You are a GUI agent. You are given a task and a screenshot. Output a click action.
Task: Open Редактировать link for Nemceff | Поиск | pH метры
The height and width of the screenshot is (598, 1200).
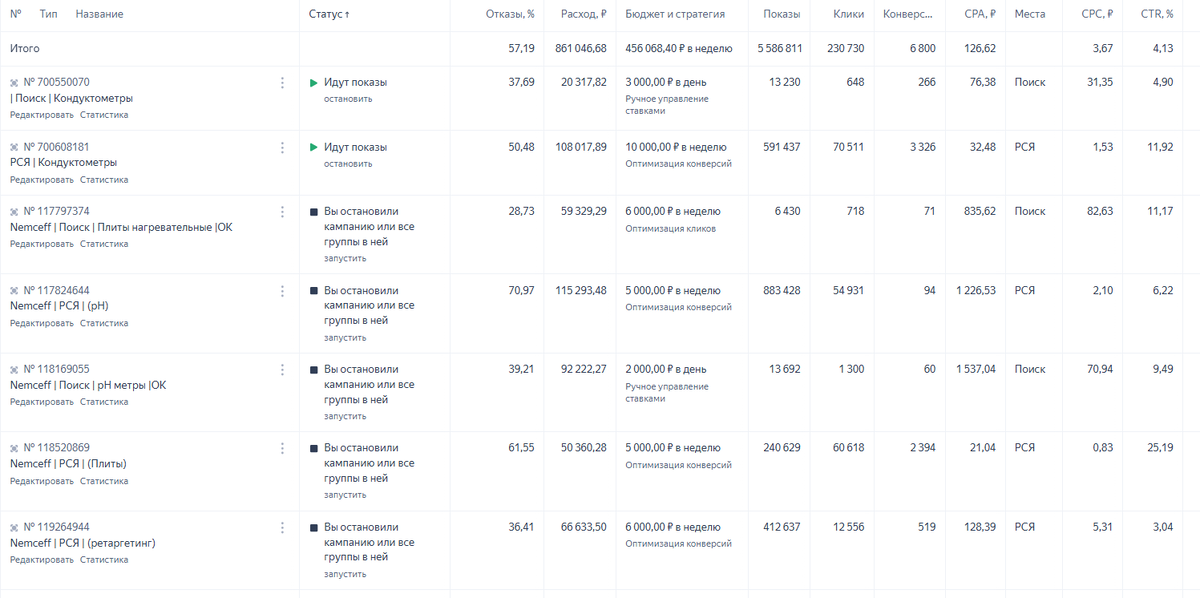pos(42,402)
